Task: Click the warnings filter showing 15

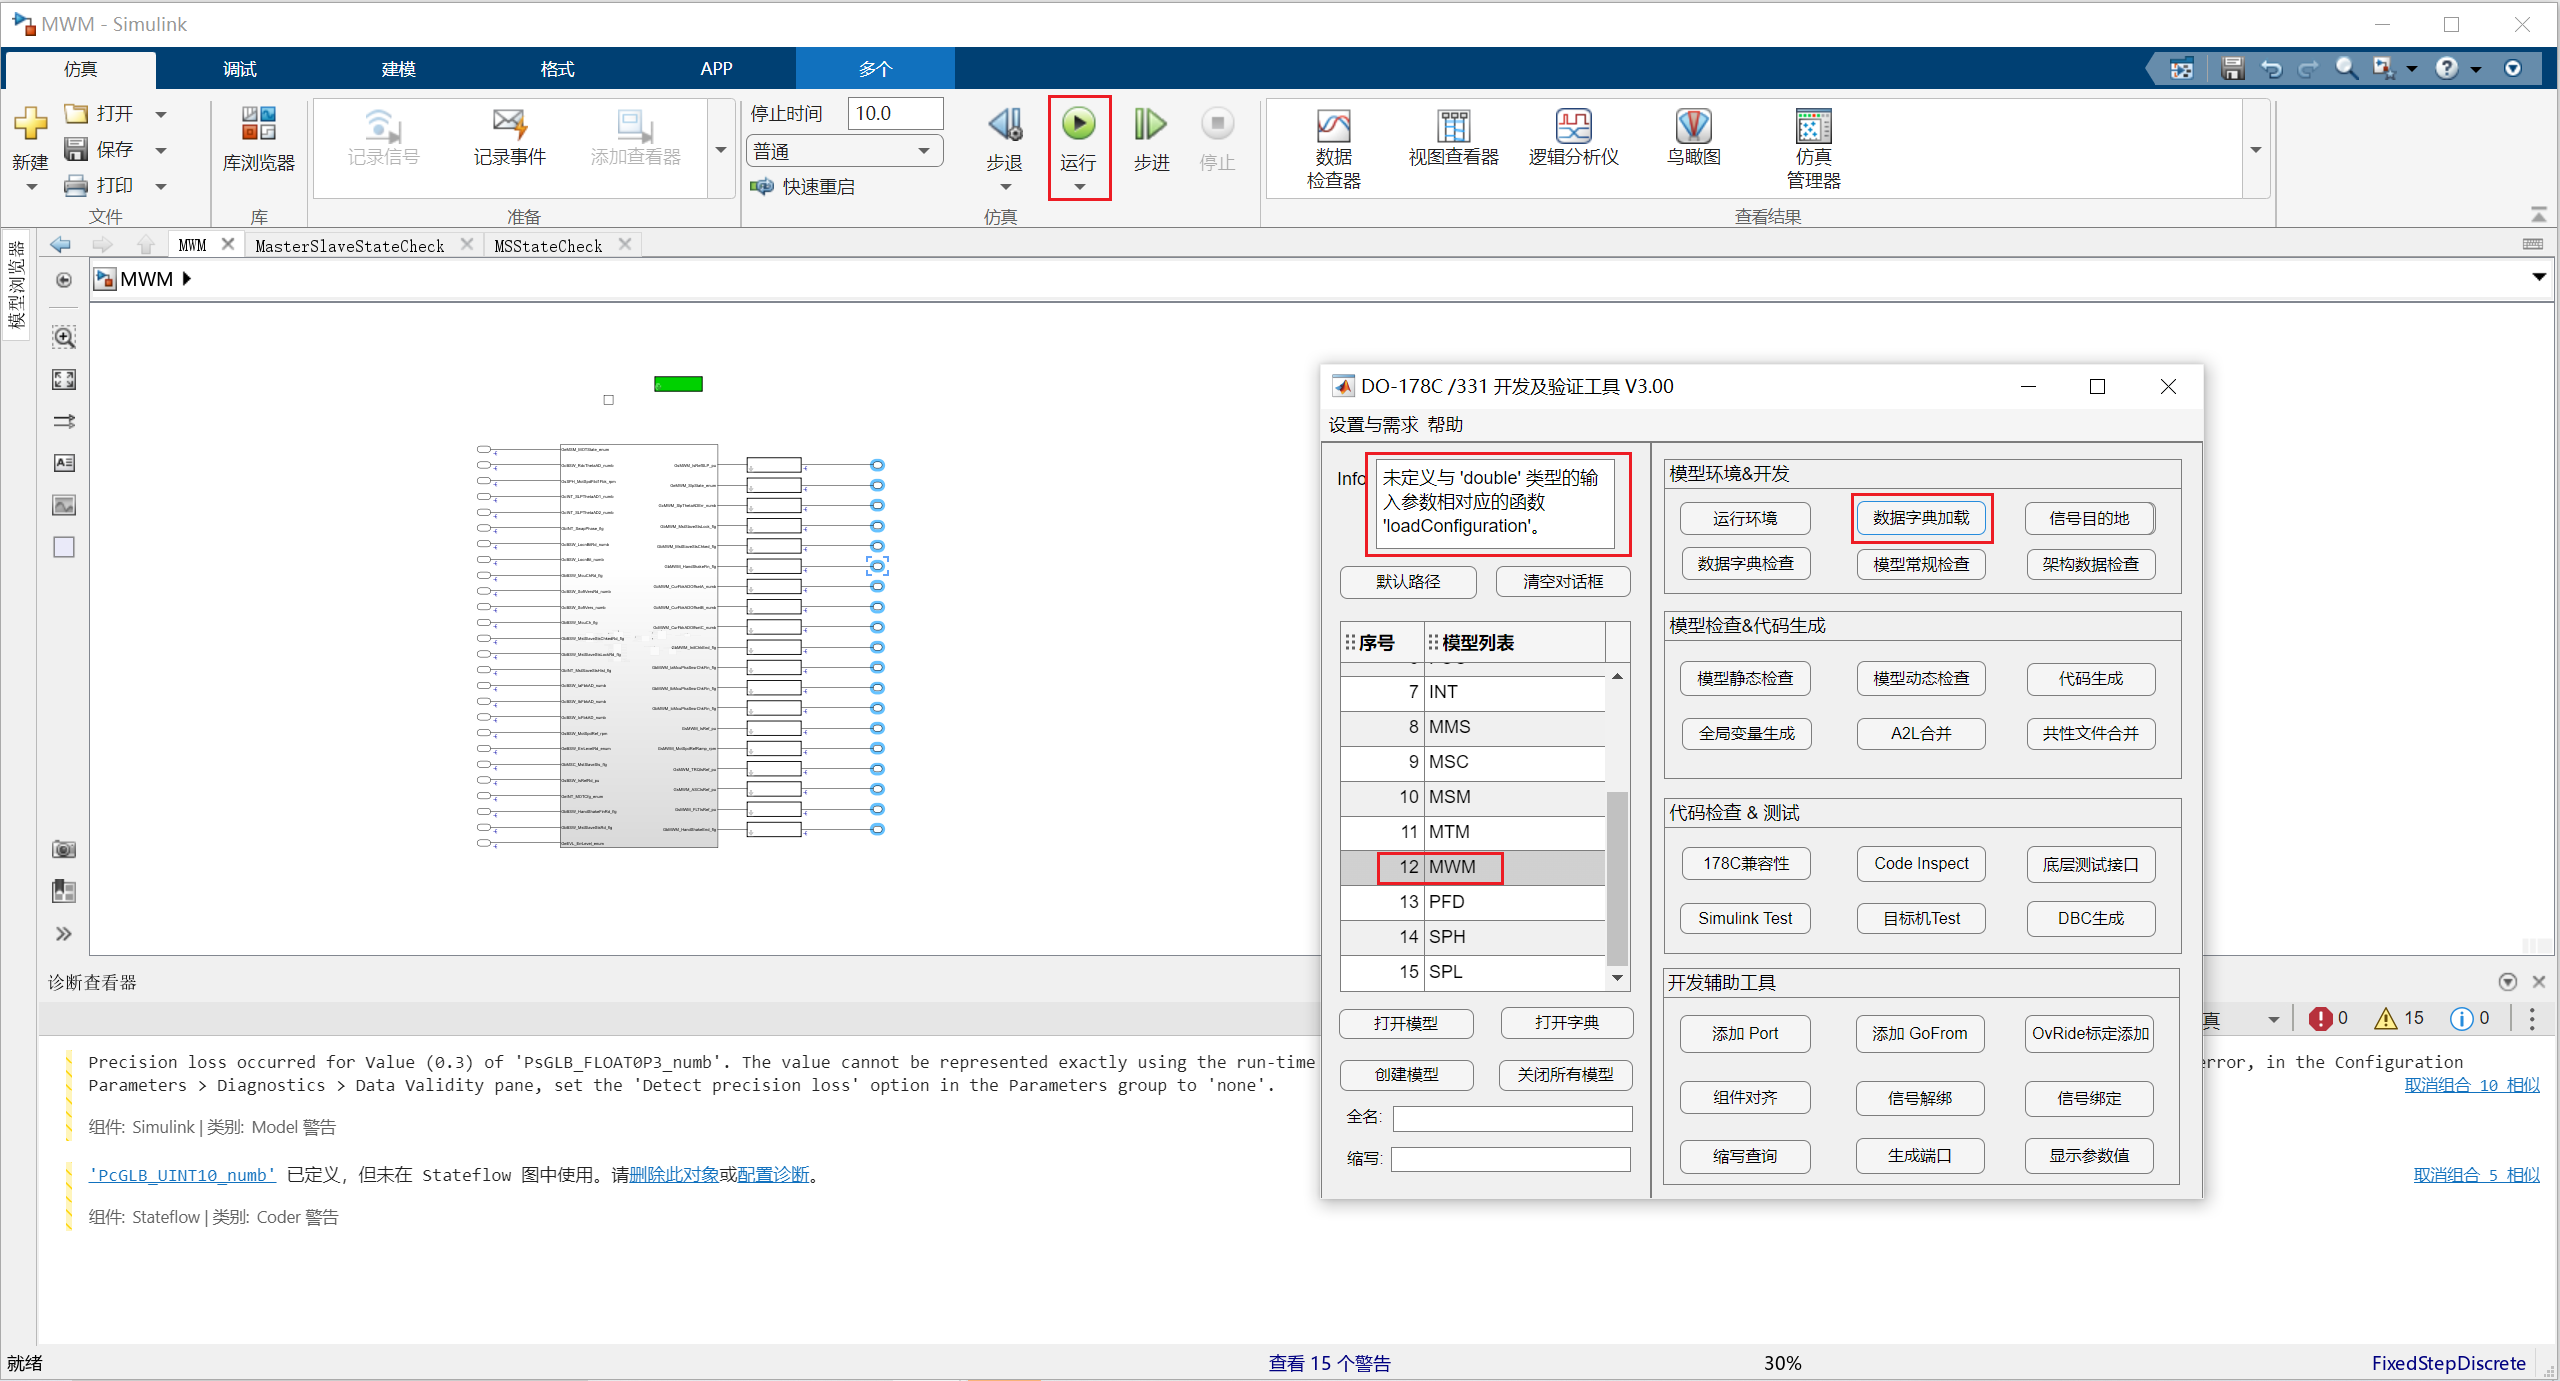Action: click(2399, 1018)
